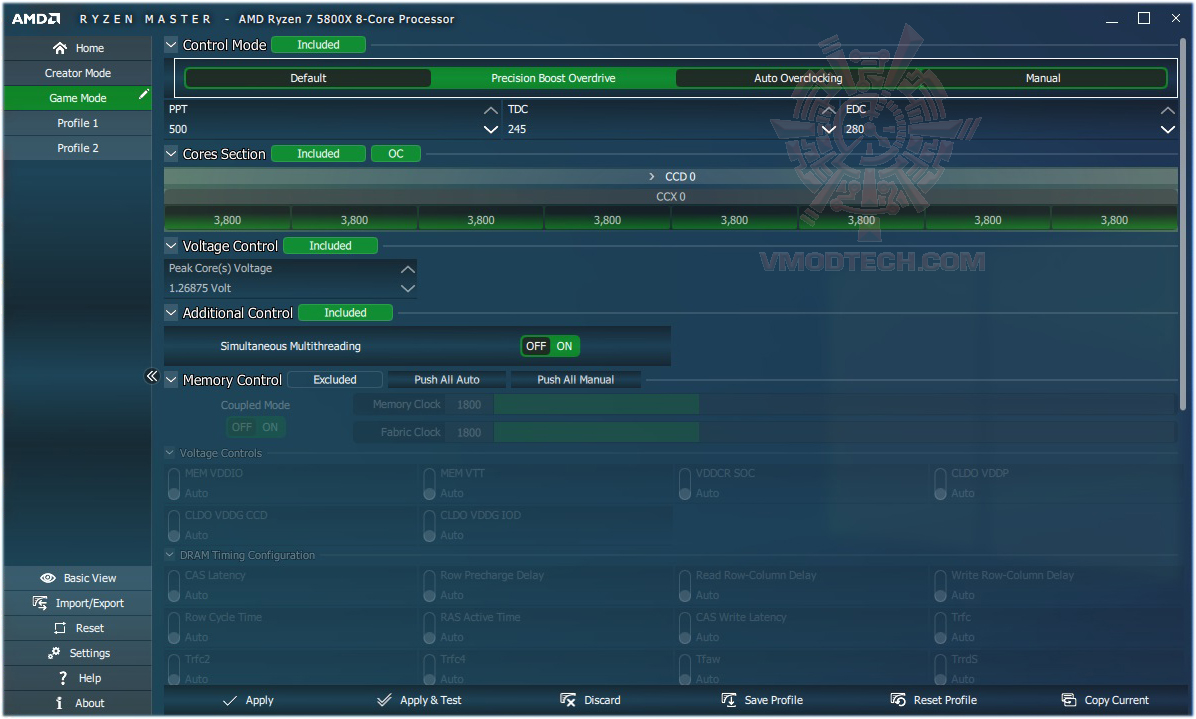The width and height of the screenshot is (1196, 719).
Task: Click the Reset icon in sidebar
Action: pyautogui.click(x=60, y=628)
